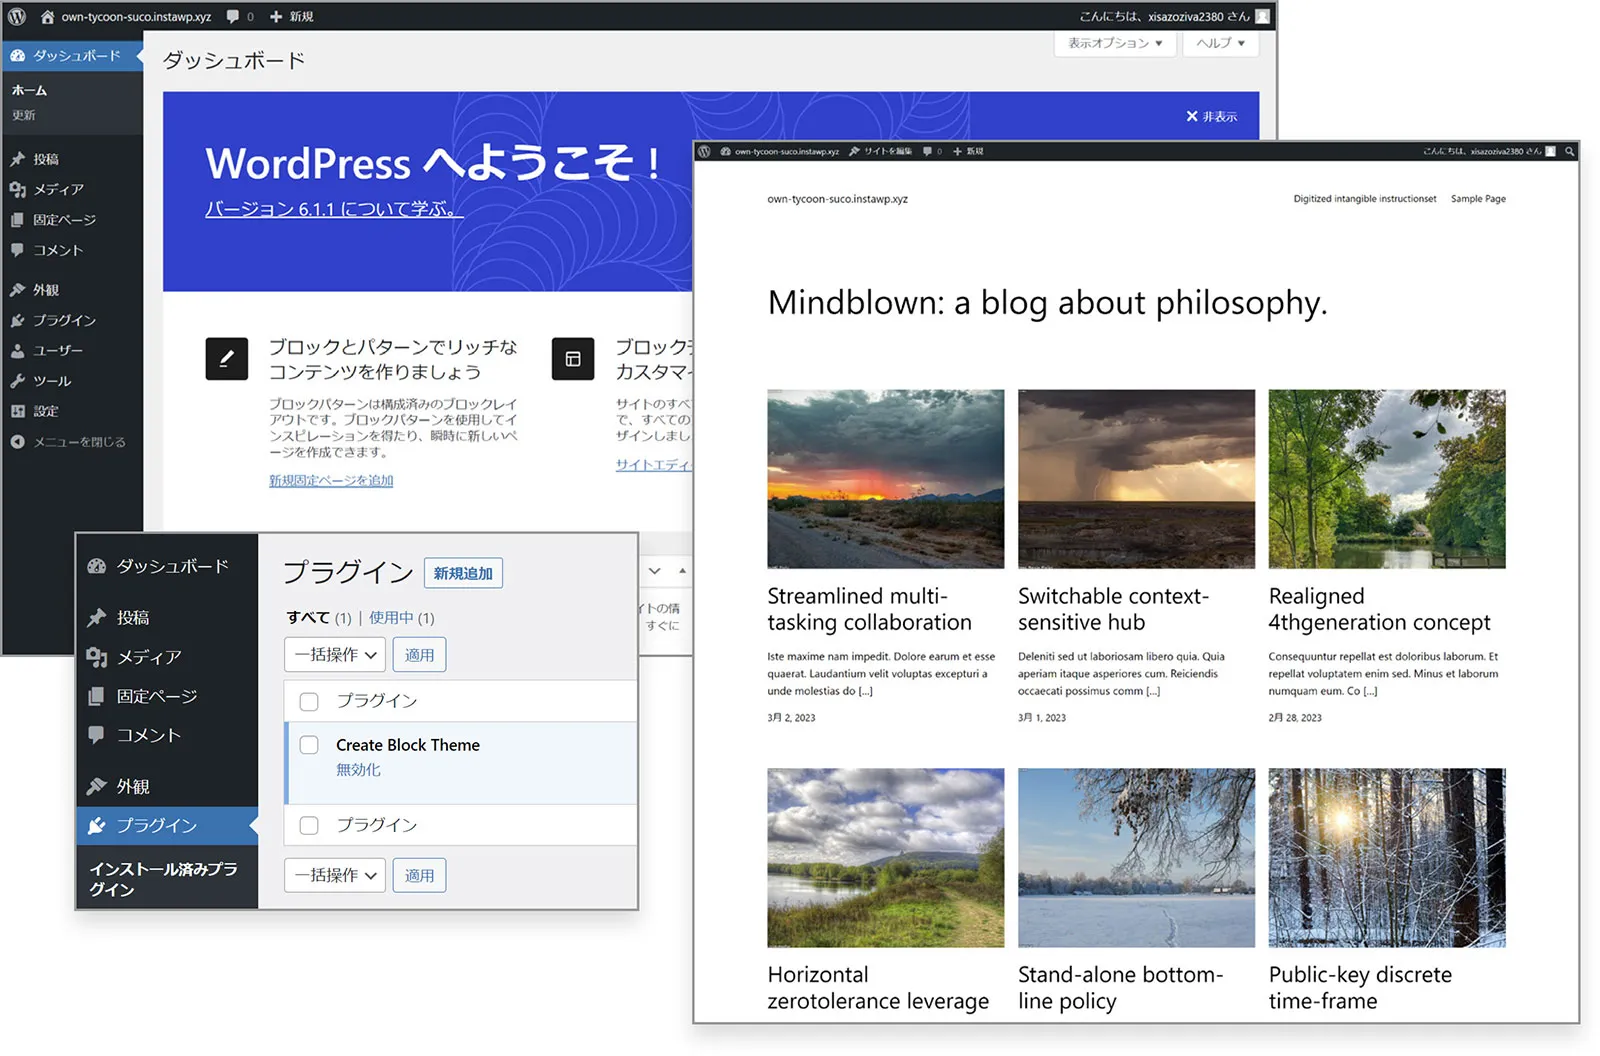
Task: Check the select-all checkbox in the plugins list
Action: coord(309,701)
